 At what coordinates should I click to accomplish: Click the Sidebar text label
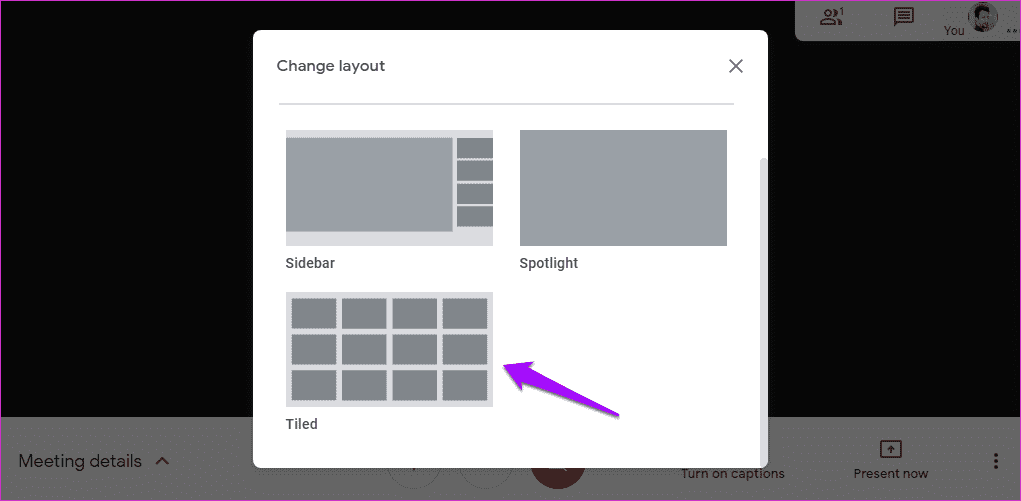[310, 263]
